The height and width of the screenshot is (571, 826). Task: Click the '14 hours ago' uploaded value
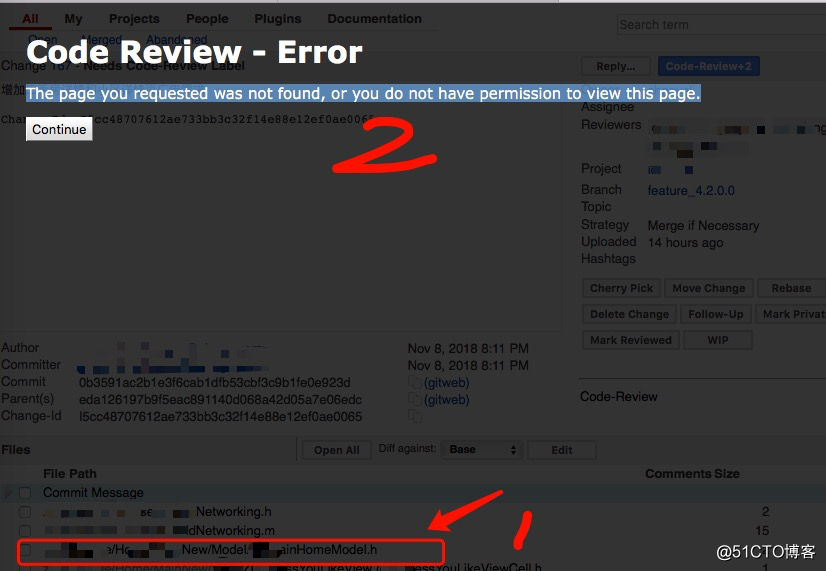point(685,242)
